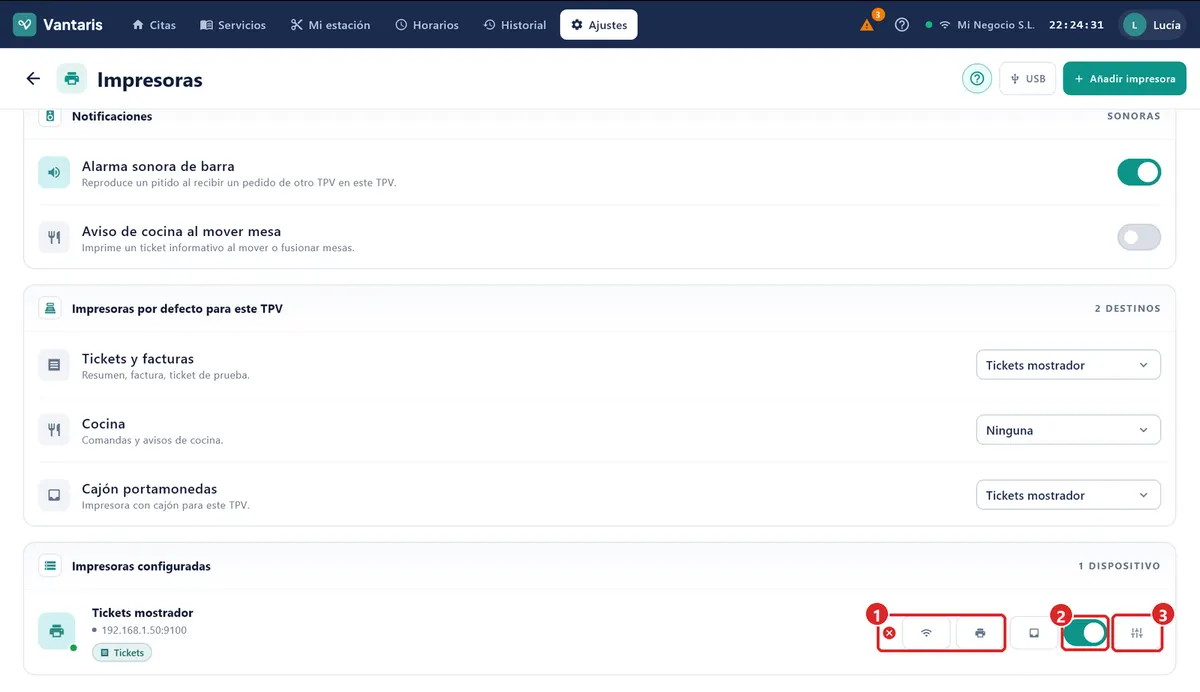1200x692 pixels.
Task: Go back using the left arrow
Action: (x=33, y=79)
